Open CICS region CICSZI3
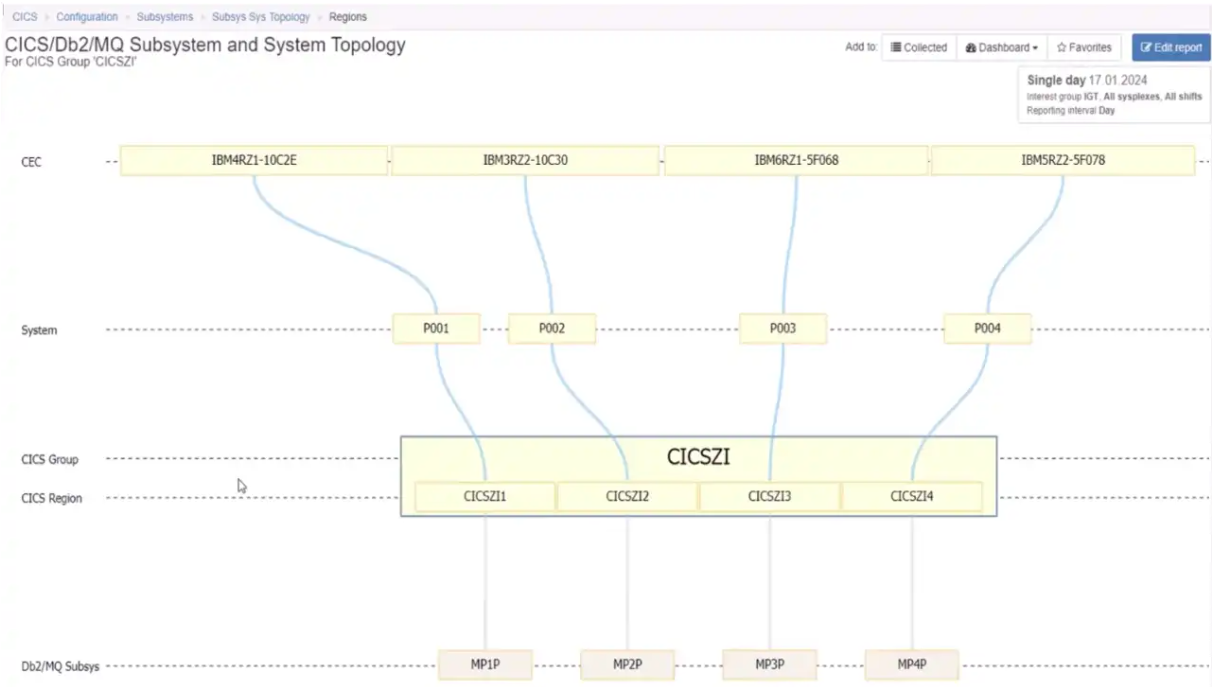 click(770, 496)
